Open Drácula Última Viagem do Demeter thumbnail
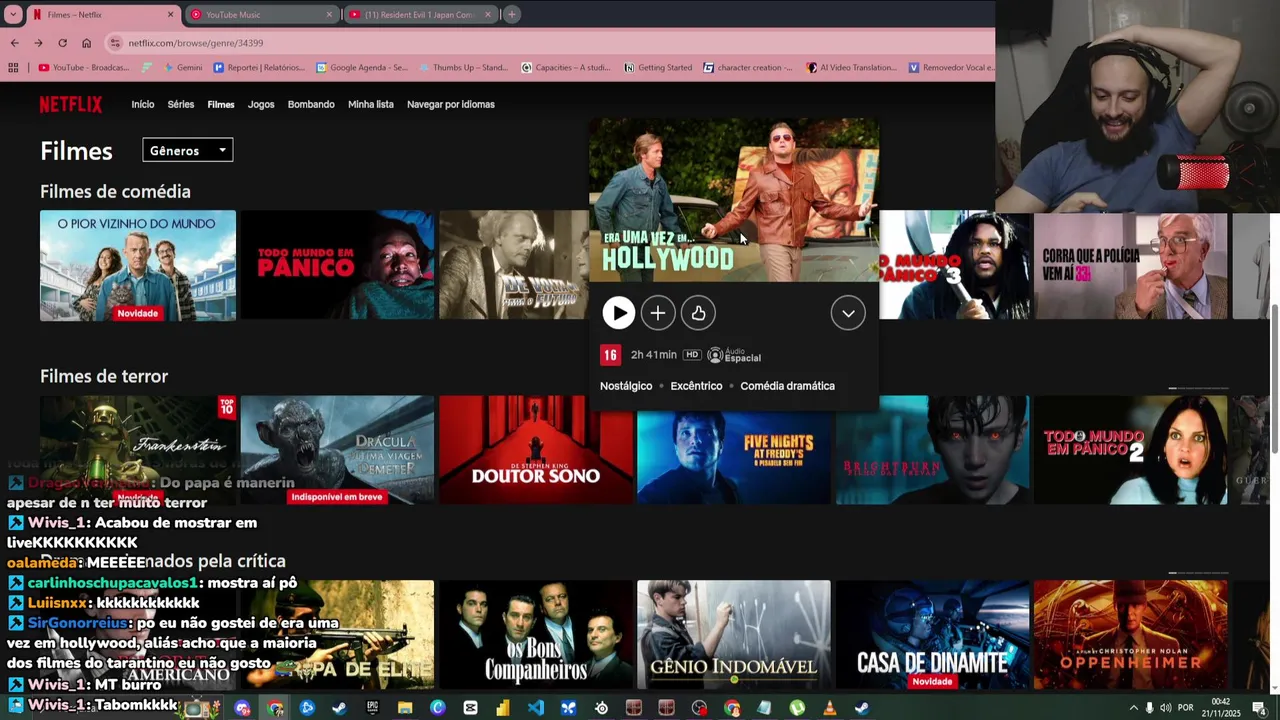The height and width of the screenshot is (720, 1280). click(x=337, y=450)
